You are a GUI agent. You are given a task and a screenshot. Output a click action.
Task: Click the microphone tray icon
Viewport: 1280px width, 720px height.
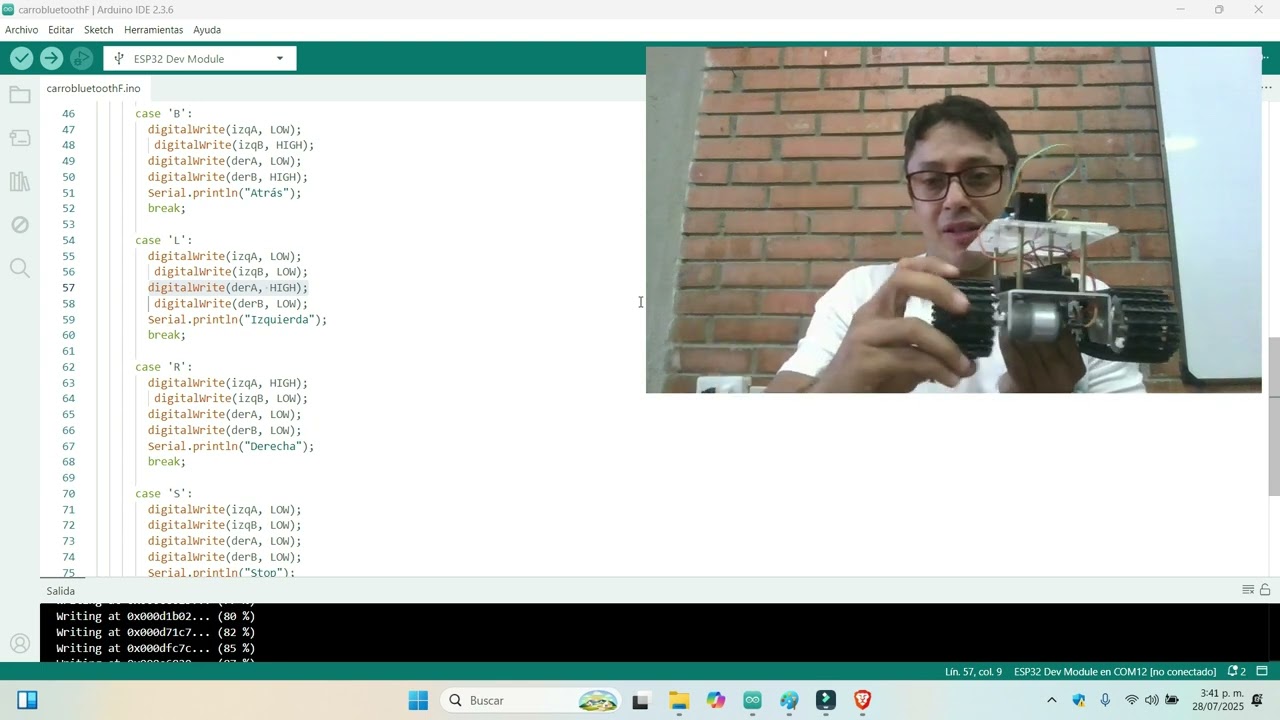(x=1105, y=700)
